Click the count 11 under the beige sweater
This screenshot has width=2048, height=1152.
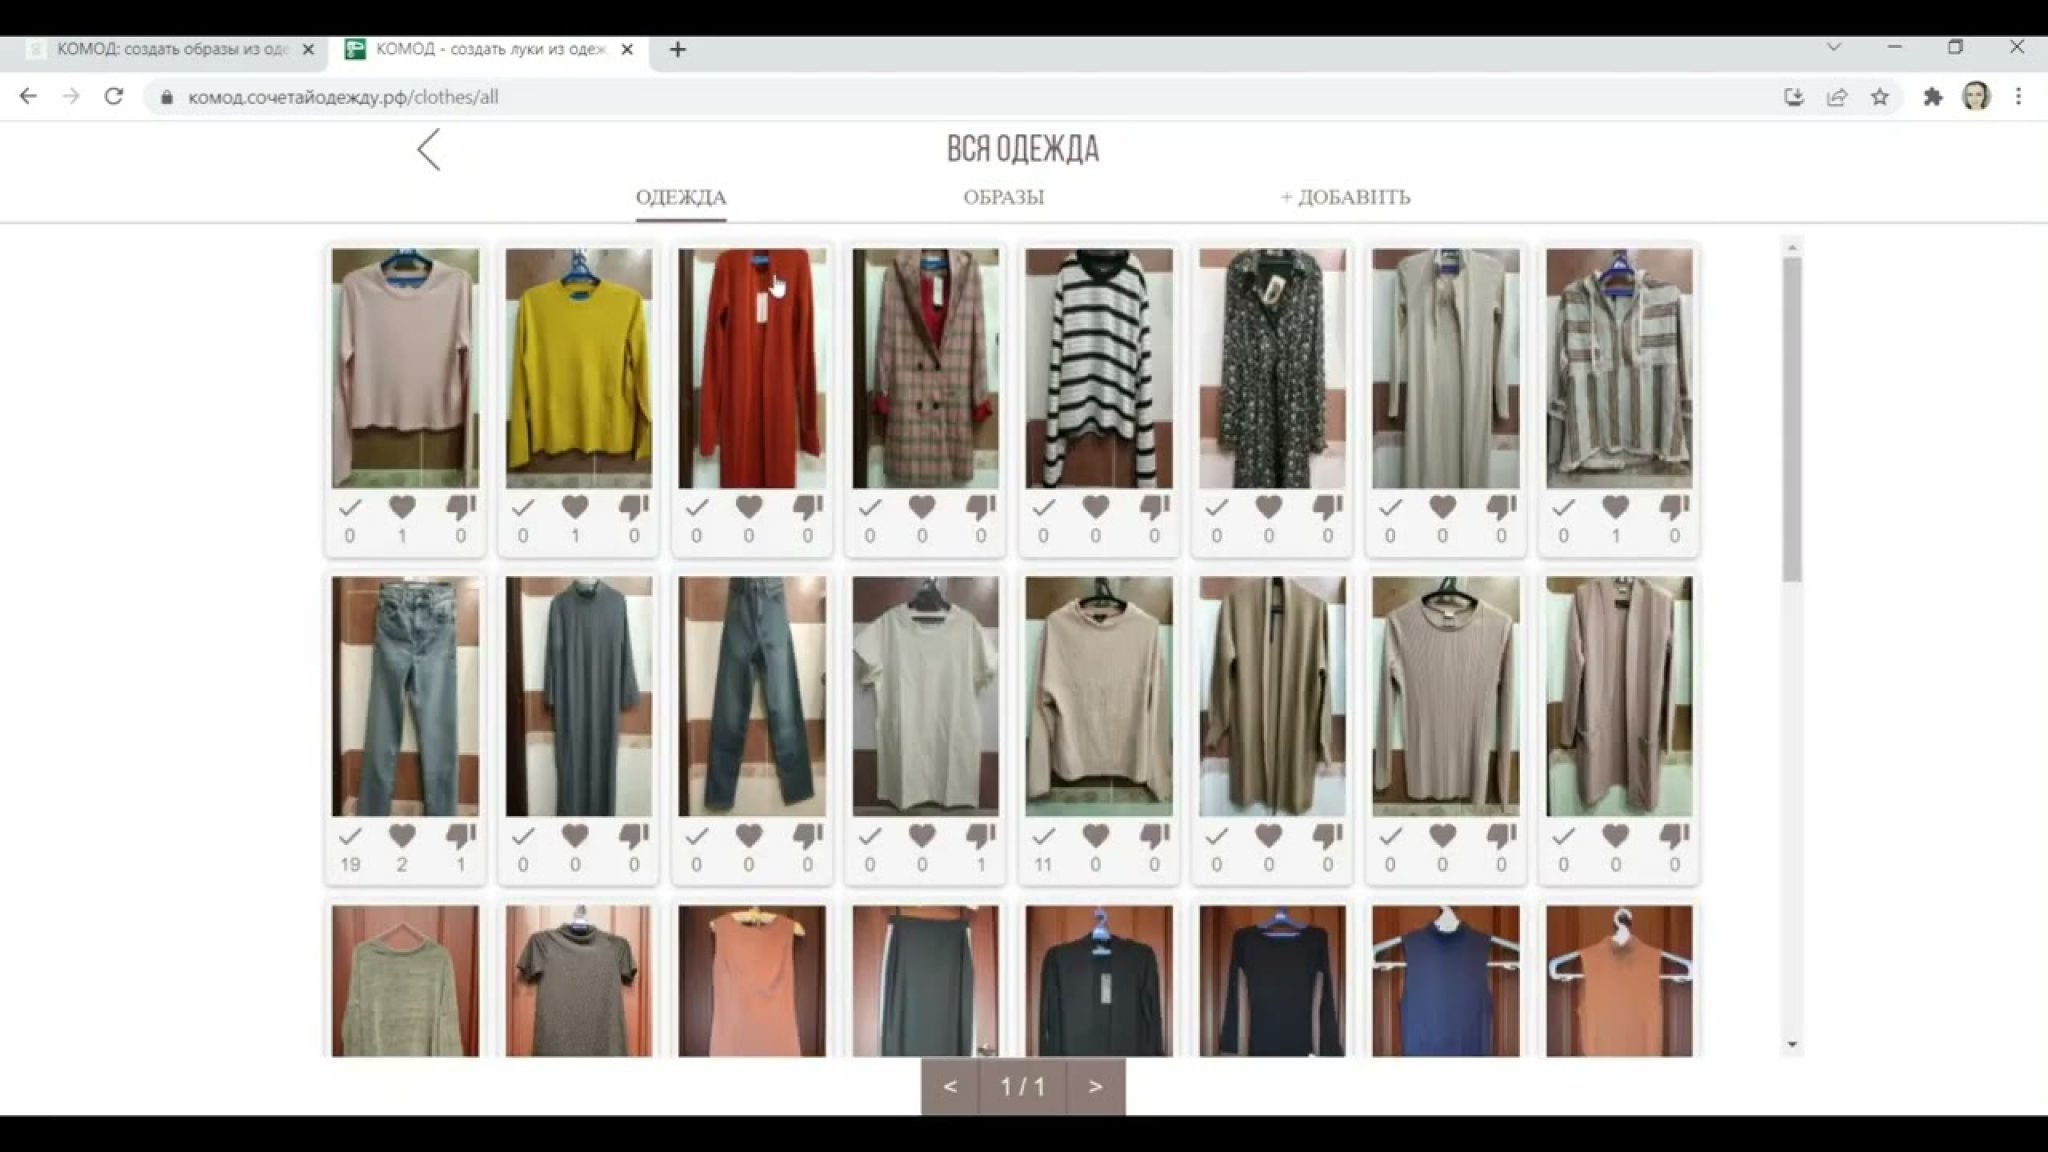pyautogui.click(x=1043, y=864)
